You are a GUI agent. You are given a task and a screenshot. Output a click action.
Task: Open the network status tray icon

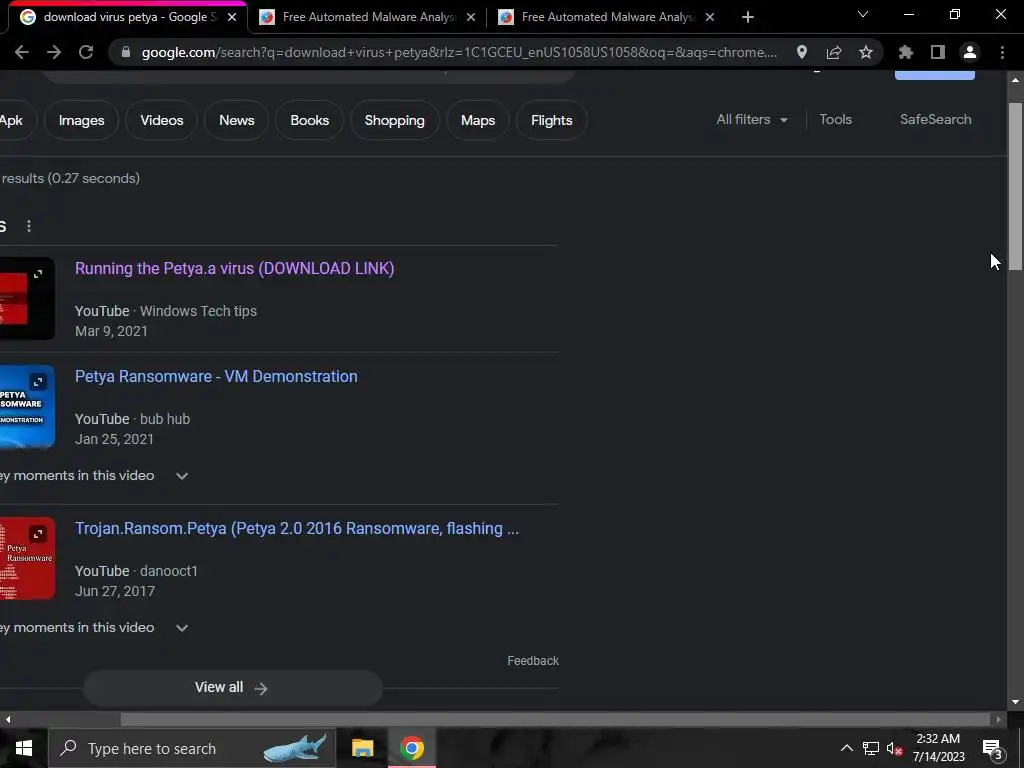click(x=871, y=748)
